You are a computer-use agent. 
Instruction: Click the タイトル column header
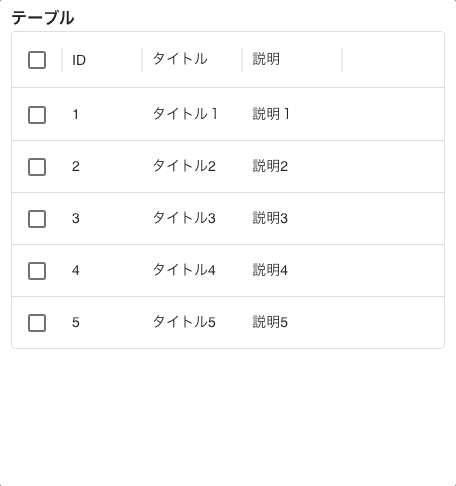(180, 59)
